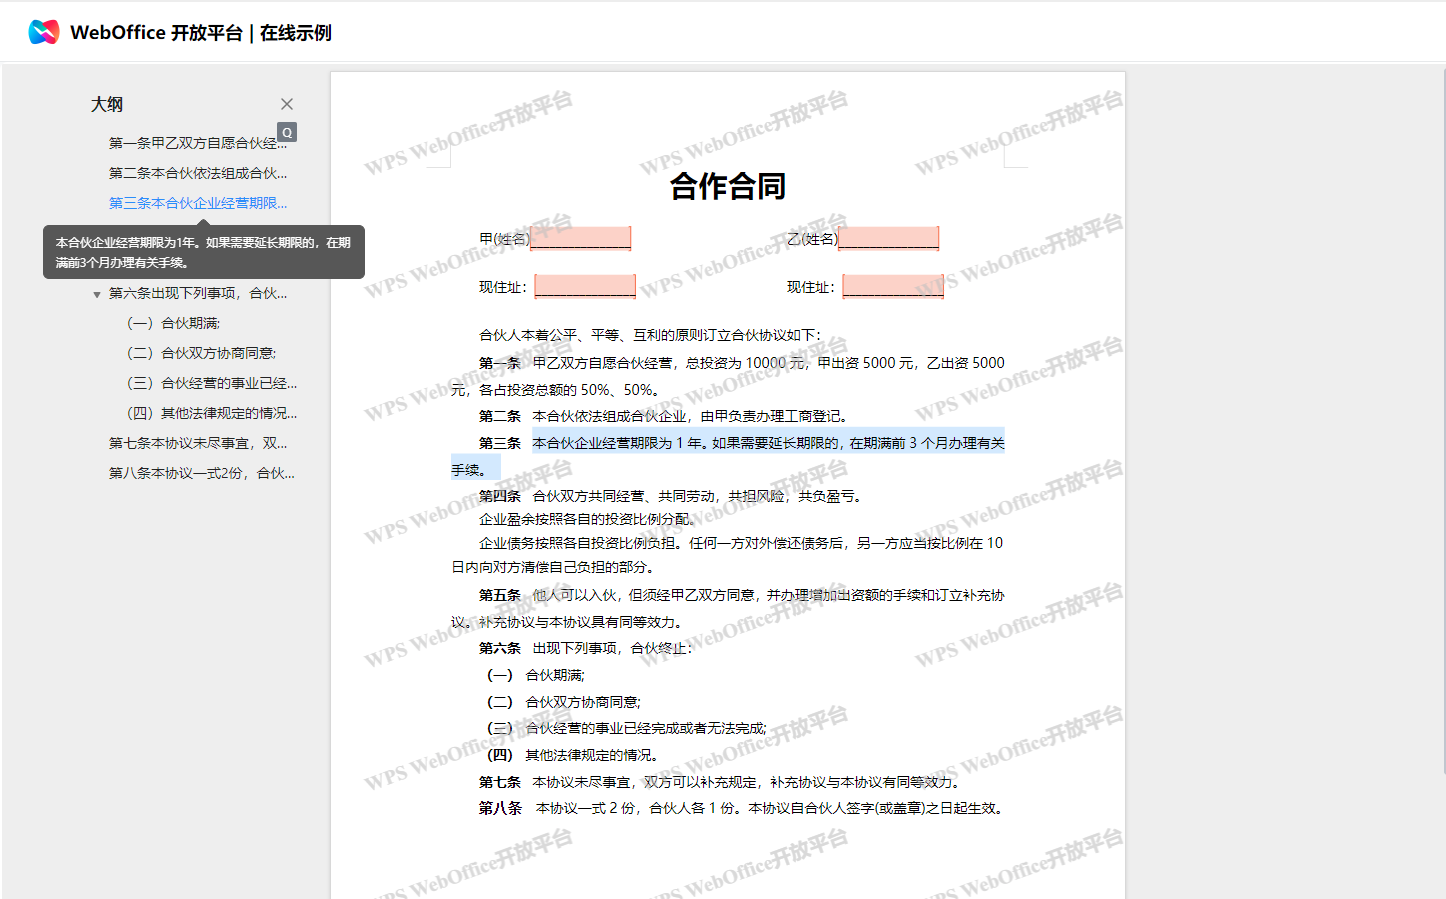Click the WebOffice 开放平台 | 在线示例 header title

tap(200, 32)
